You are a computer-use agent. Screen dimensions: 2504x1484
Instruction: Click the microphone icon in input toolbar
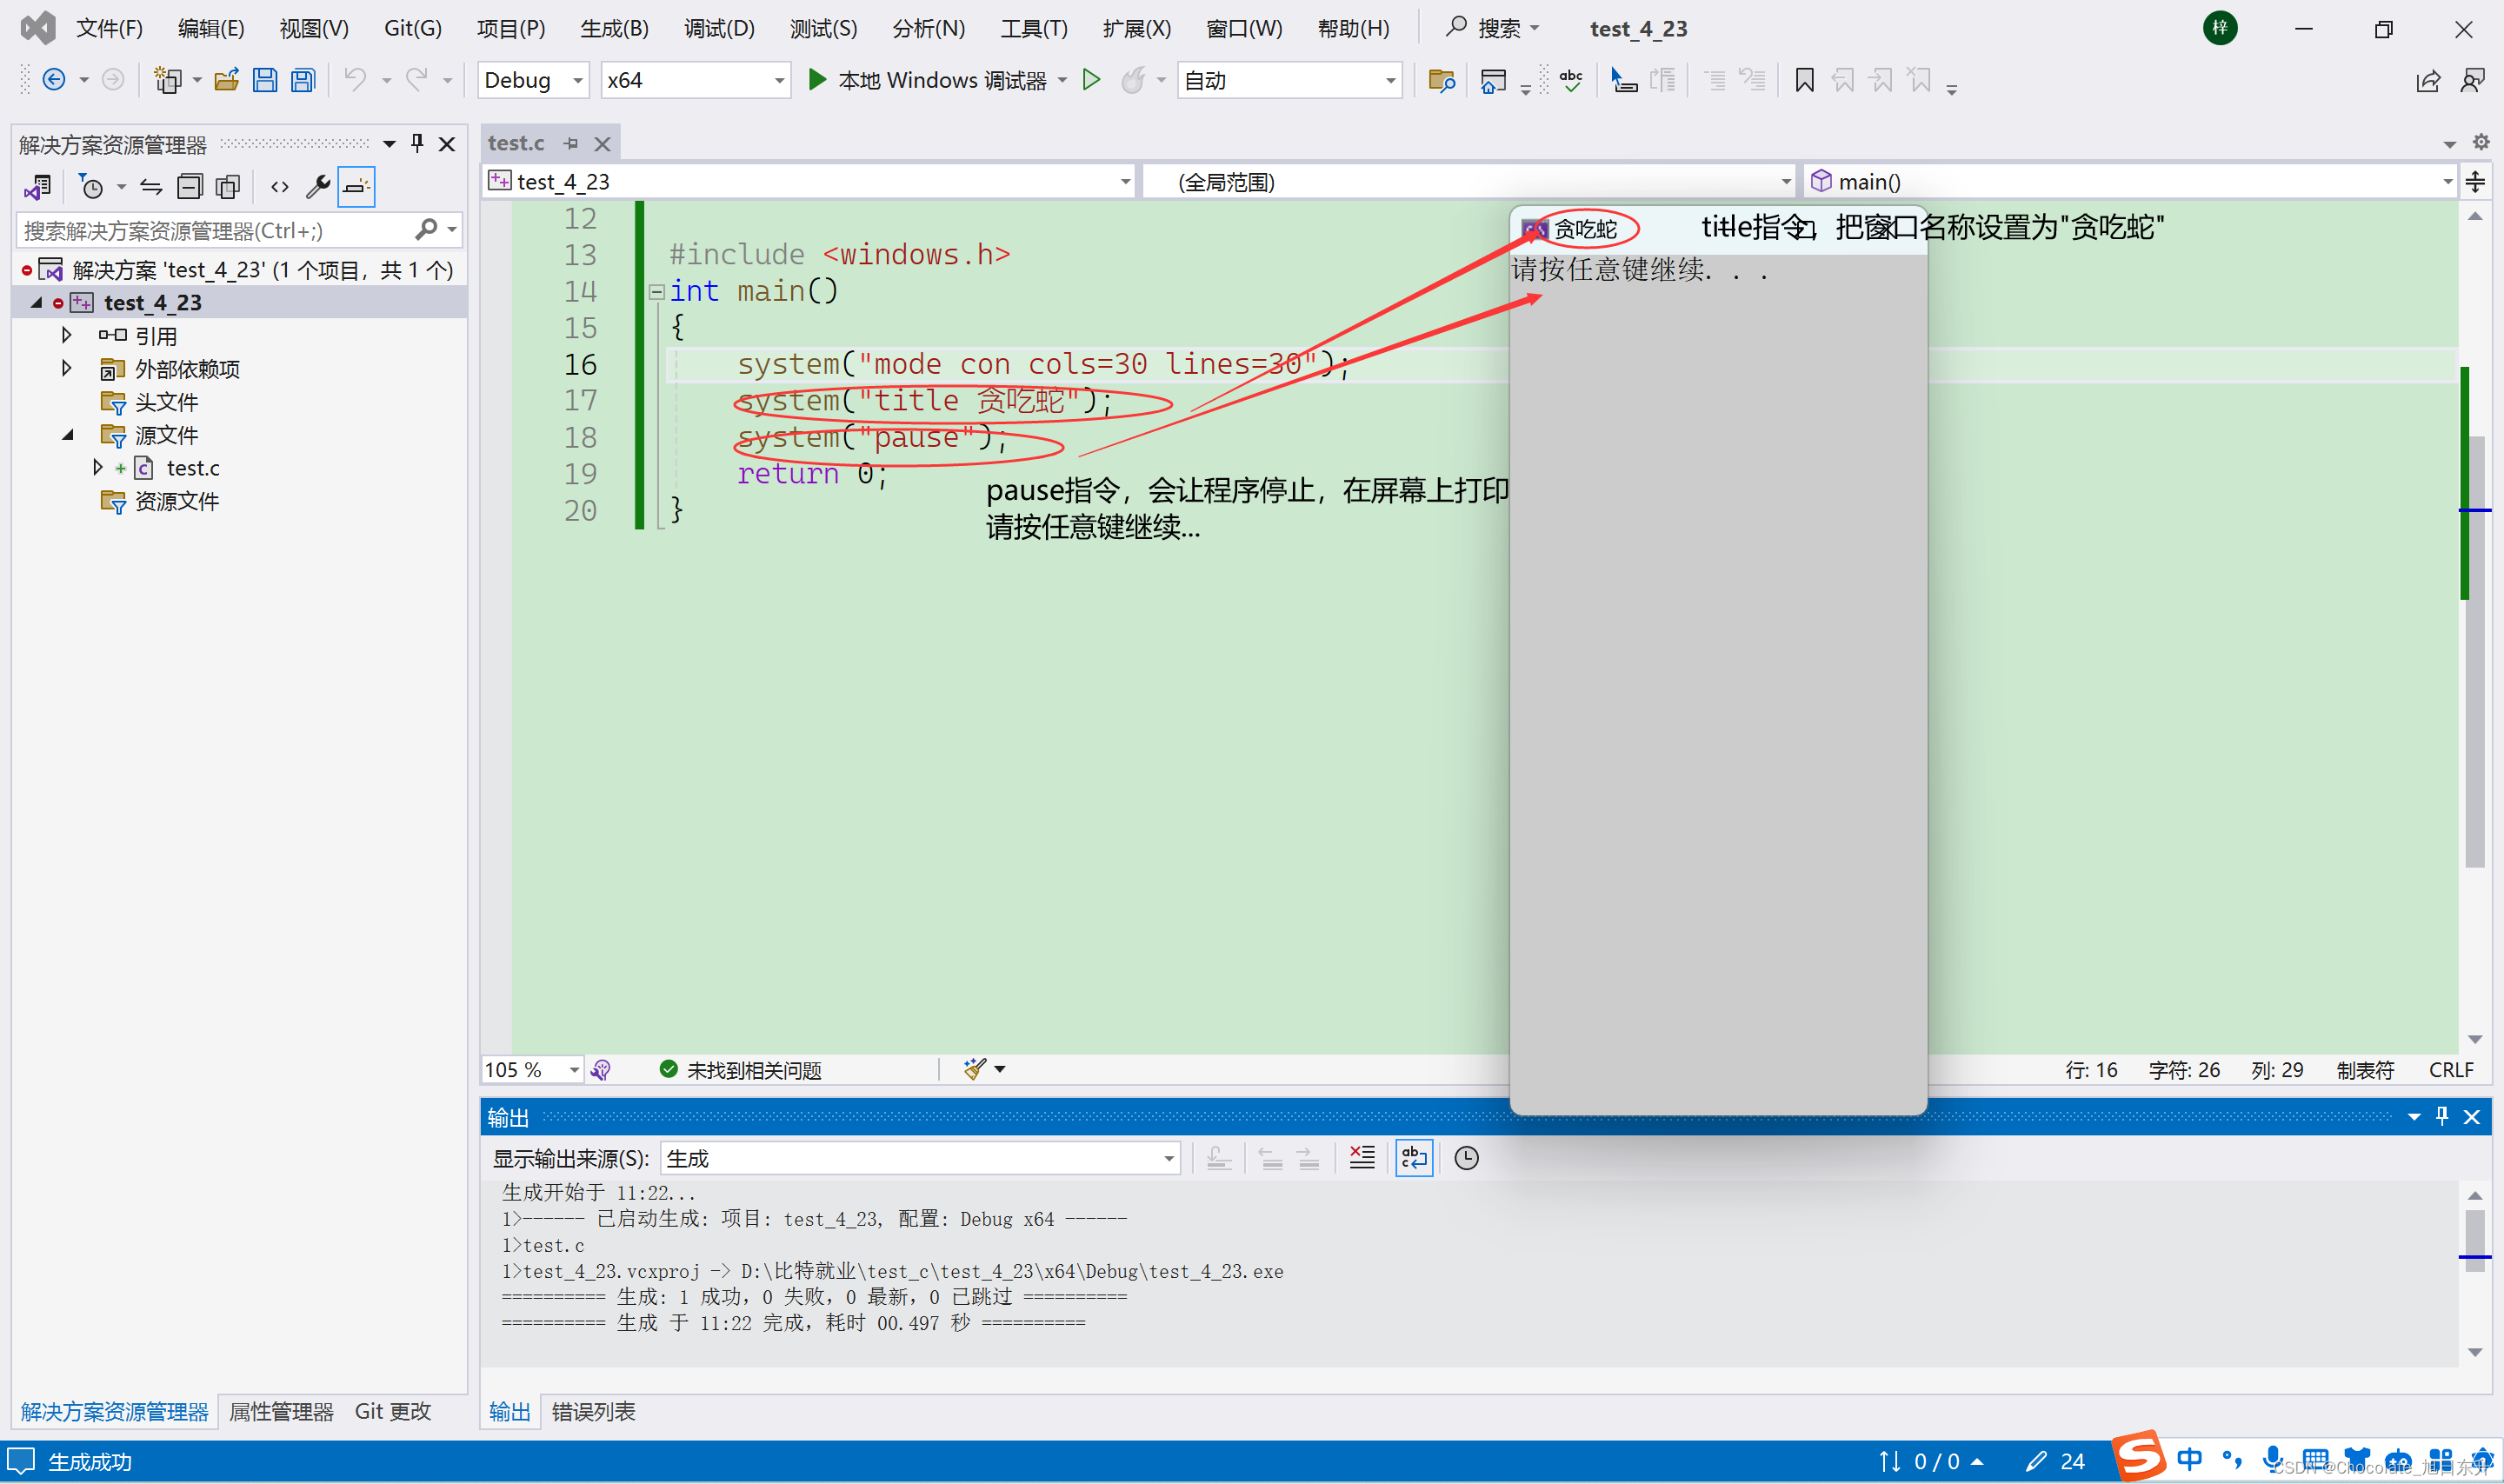point(2272,1459)
